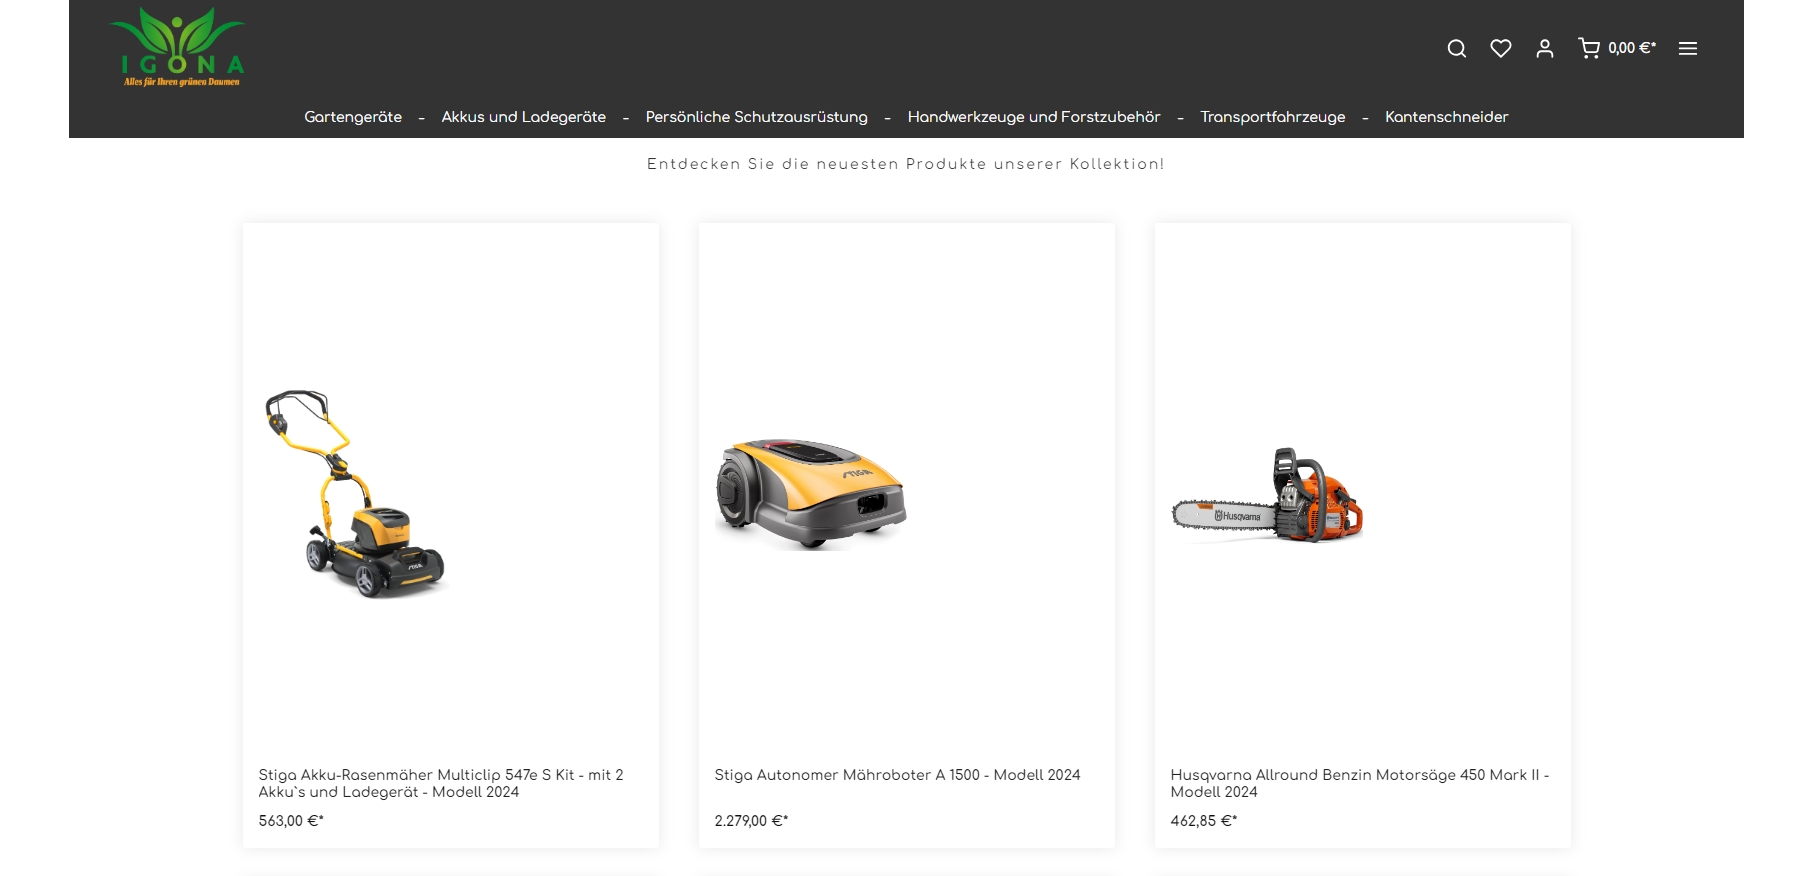This screenshot has width=1817, height=876.
Task: Open Husqvarna Motorsäge 450 Mark II link
Action: [x=1359, y=783]
